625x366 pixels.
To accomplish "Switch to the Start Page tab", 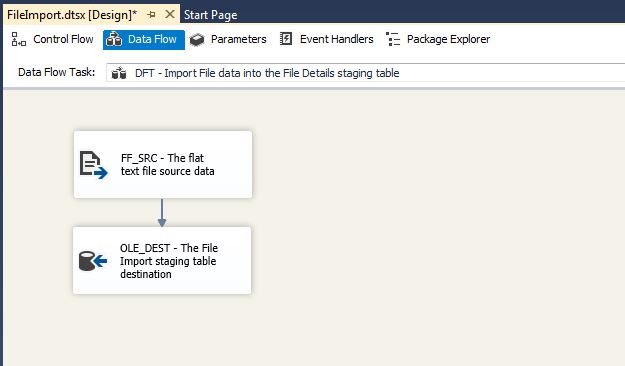I will click(210, 15).
